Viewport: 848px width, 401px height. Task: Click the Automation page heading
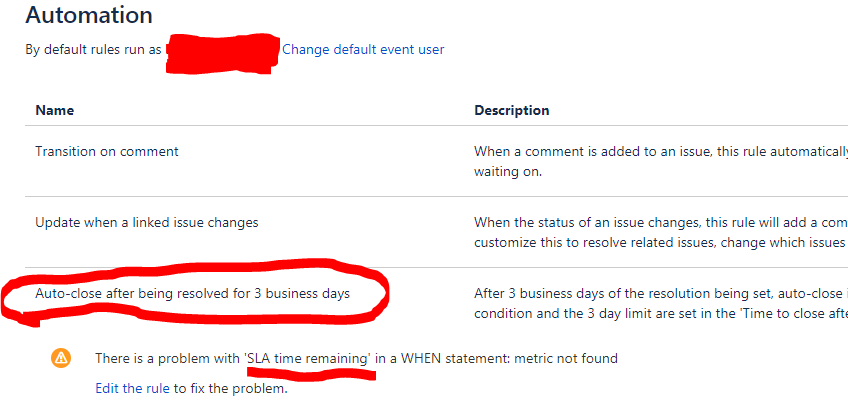pos(89,16)
